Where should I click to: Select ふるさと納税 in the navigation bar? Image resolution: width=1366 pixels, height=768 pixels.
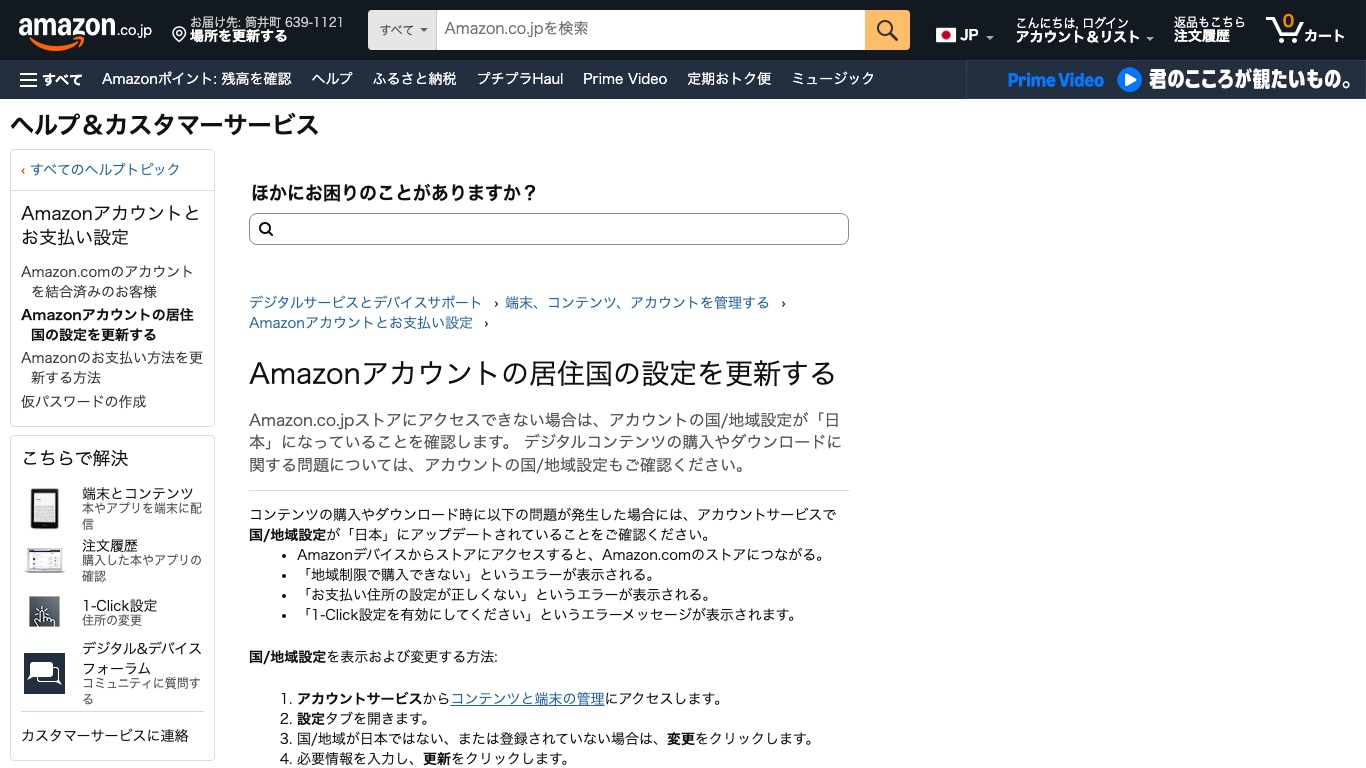click(x=414, y=79)
